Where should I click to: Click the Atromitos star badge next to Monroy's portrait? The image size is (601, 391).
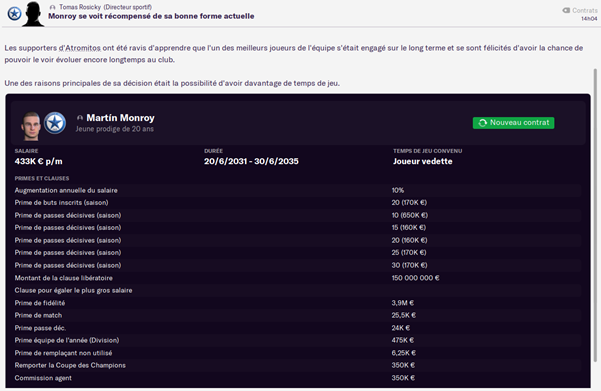tap(55, 123)
